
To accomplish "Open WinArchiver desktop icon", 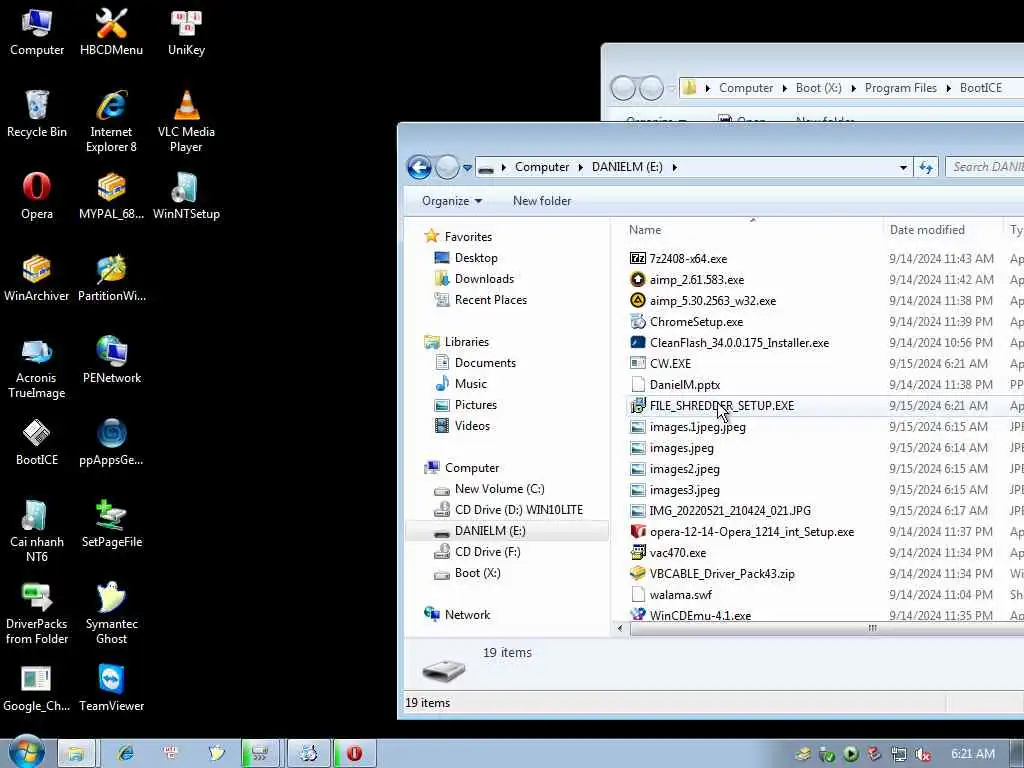I will (x=37, y=279).
